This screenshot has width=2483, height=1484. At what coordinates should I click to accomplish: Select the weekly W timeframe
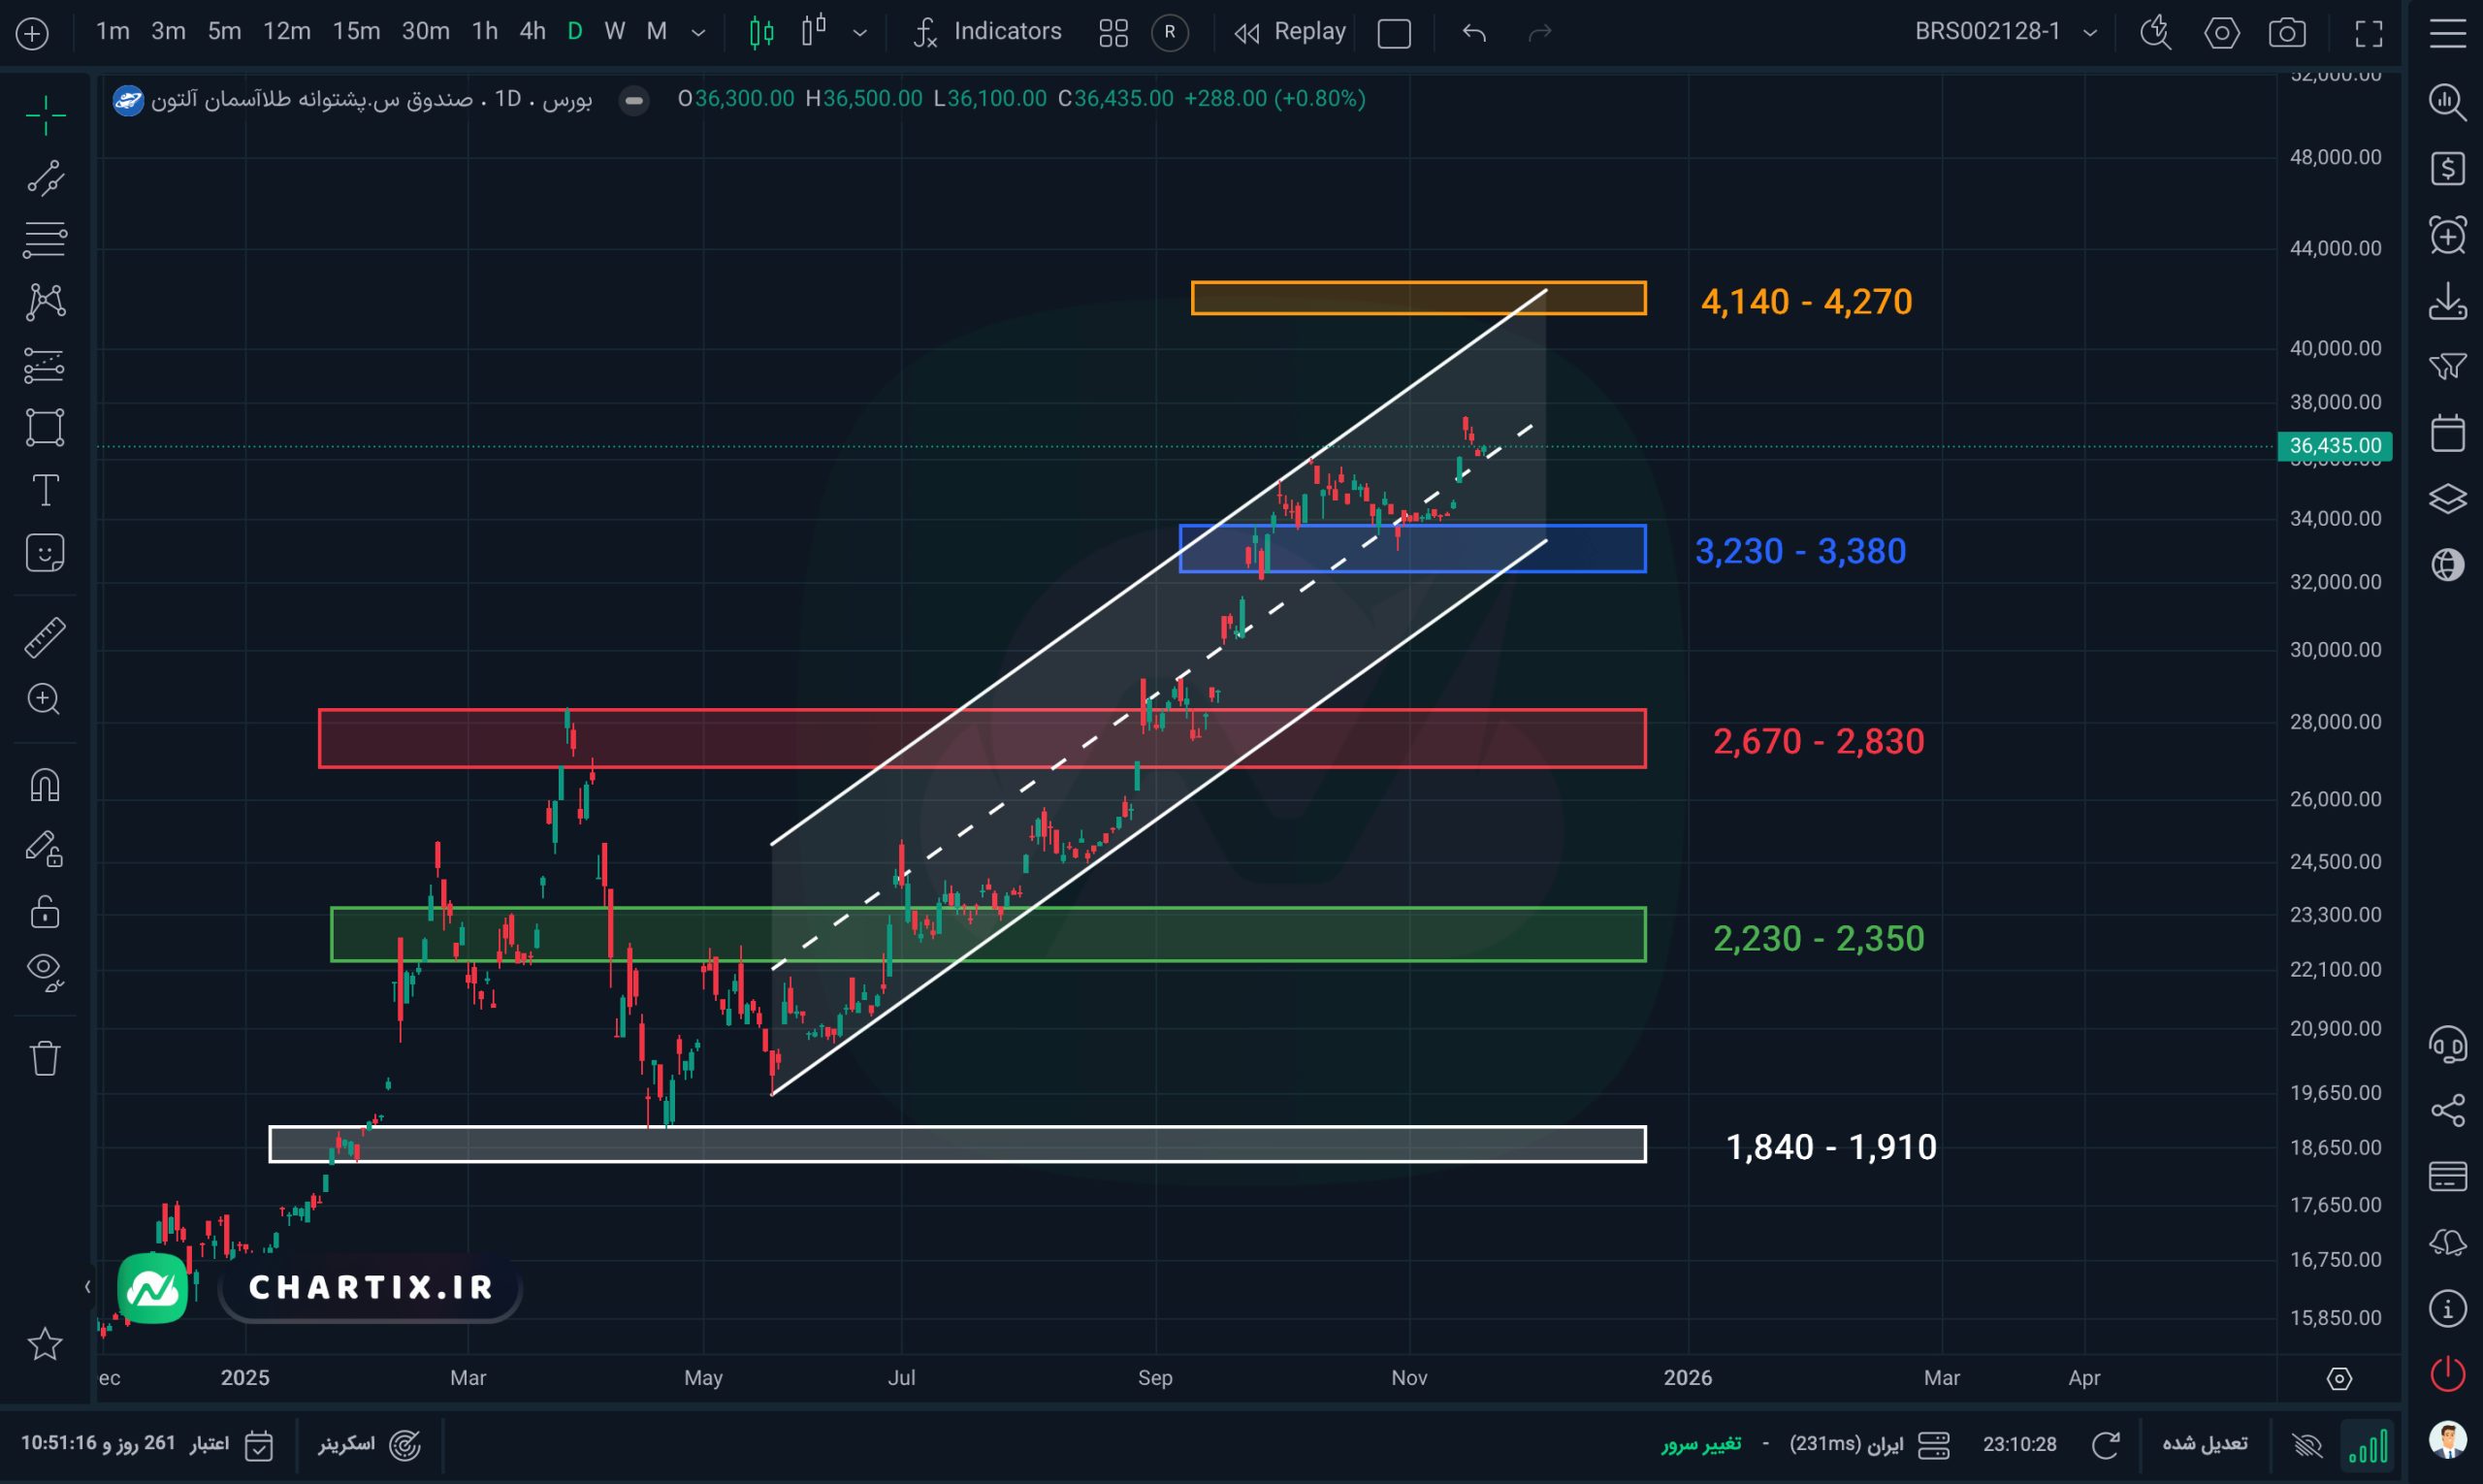(614, 32)
